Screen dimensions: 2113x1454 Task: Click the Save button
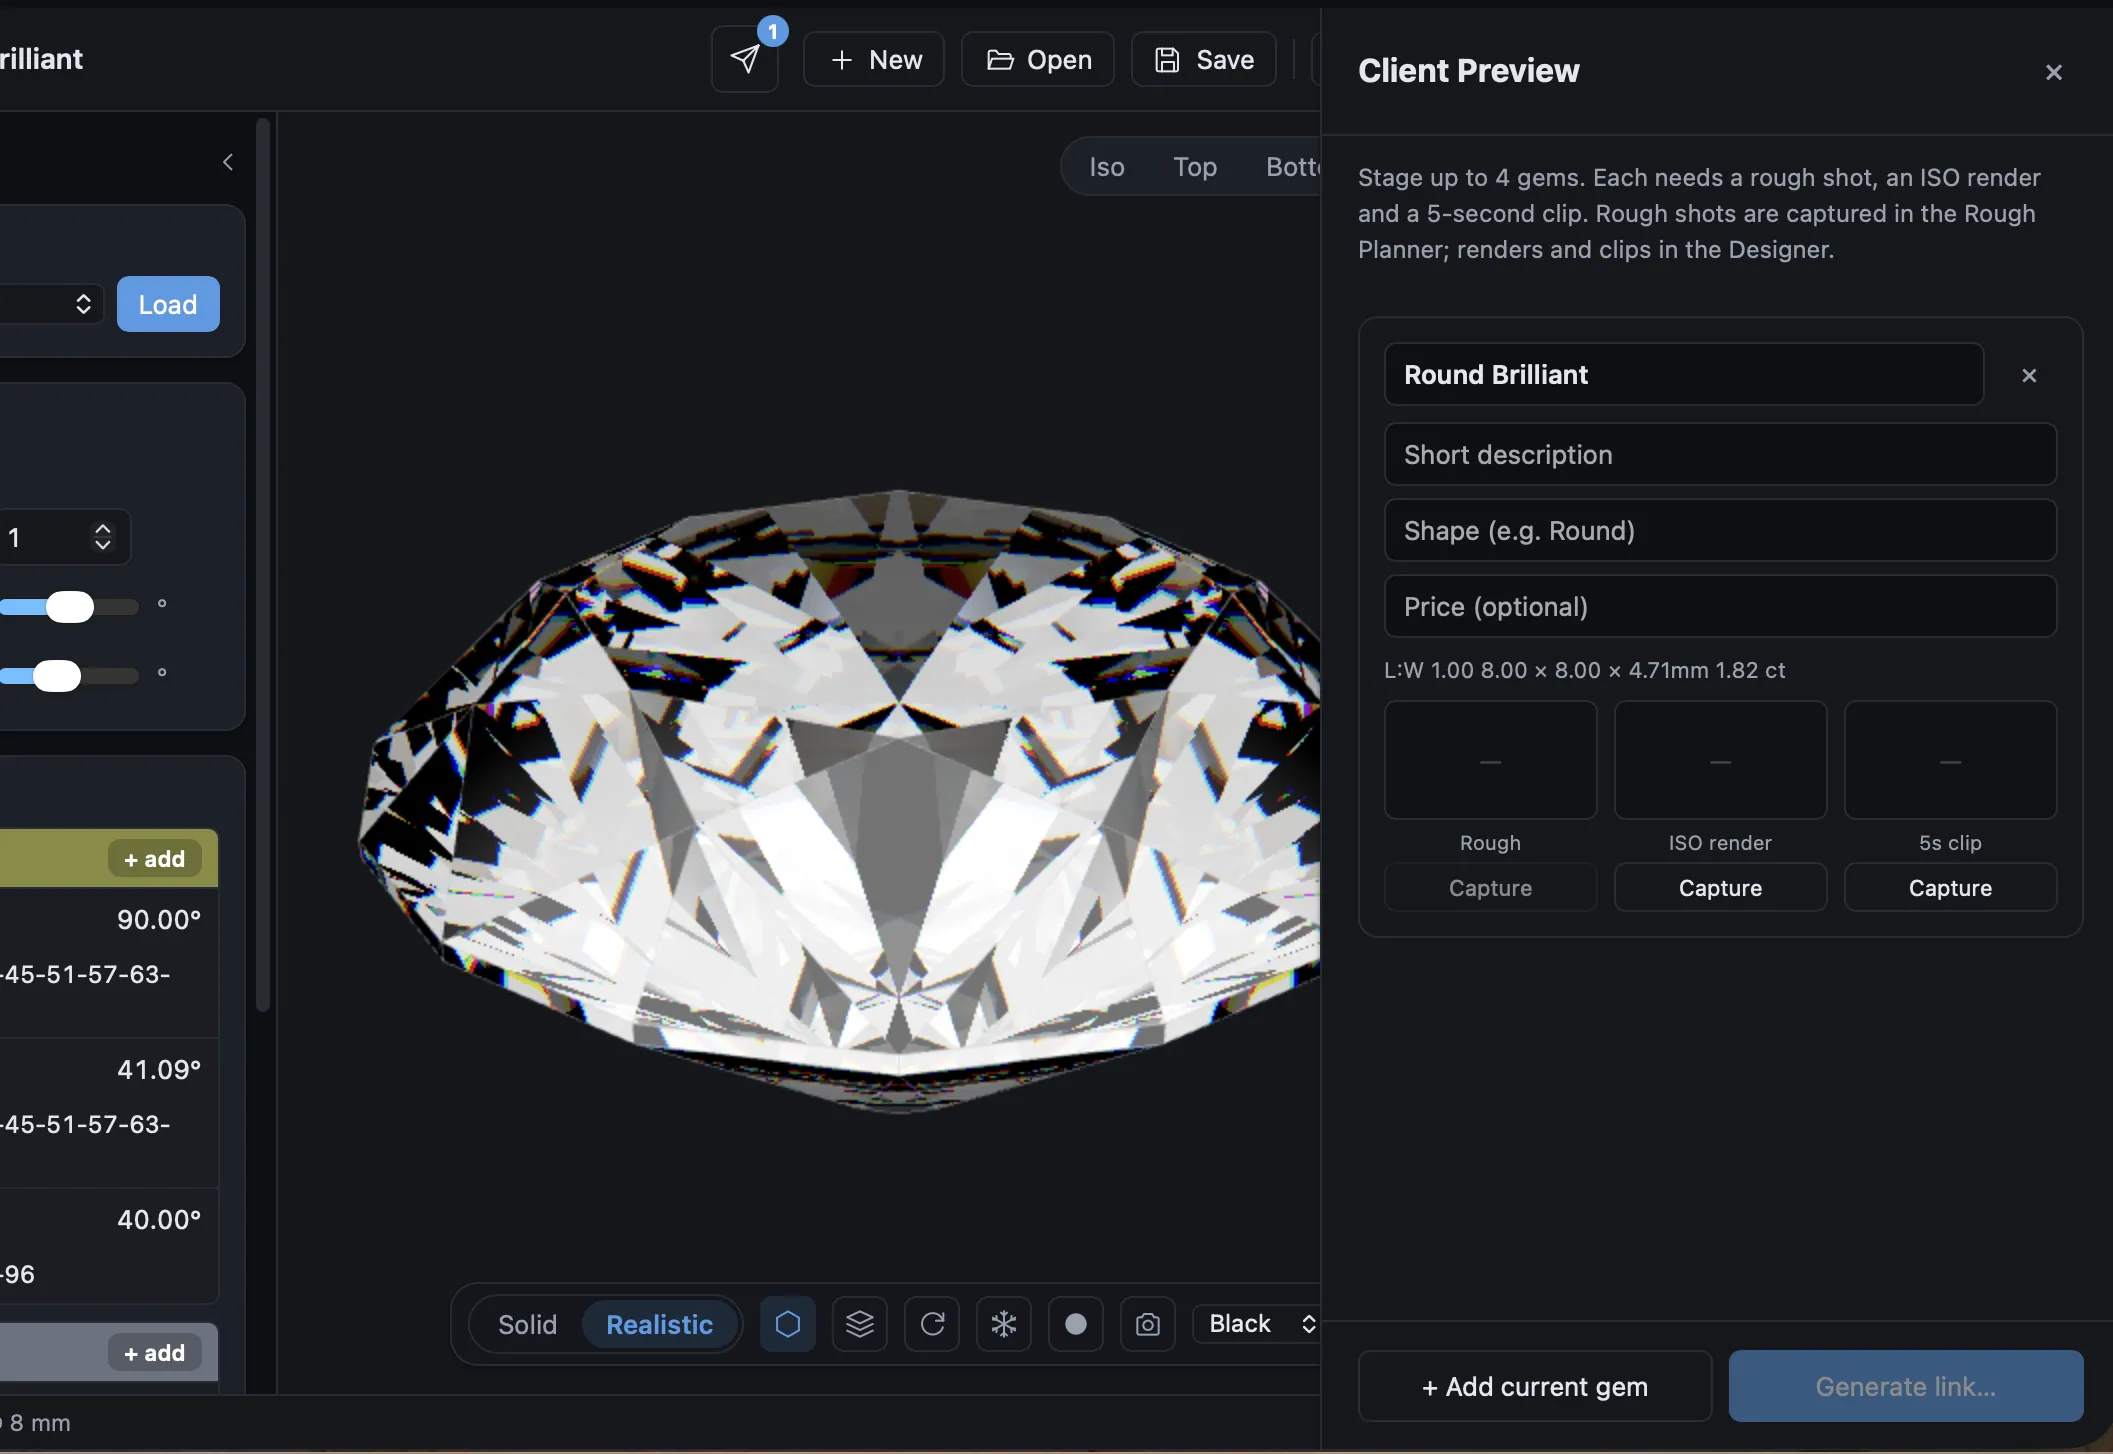[x=1204, y=59]
